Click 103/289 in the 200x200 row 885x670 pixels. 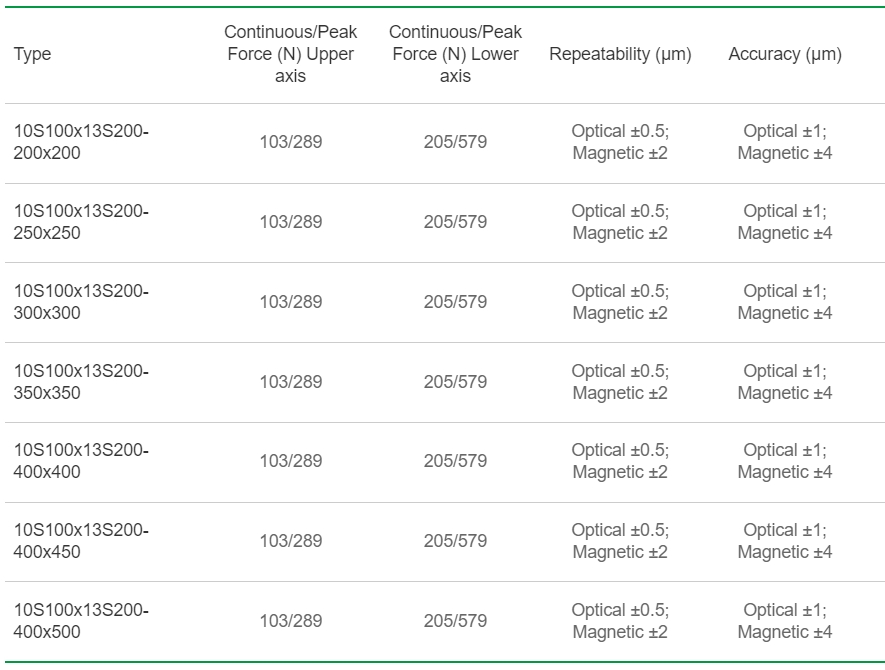point(291,142)
